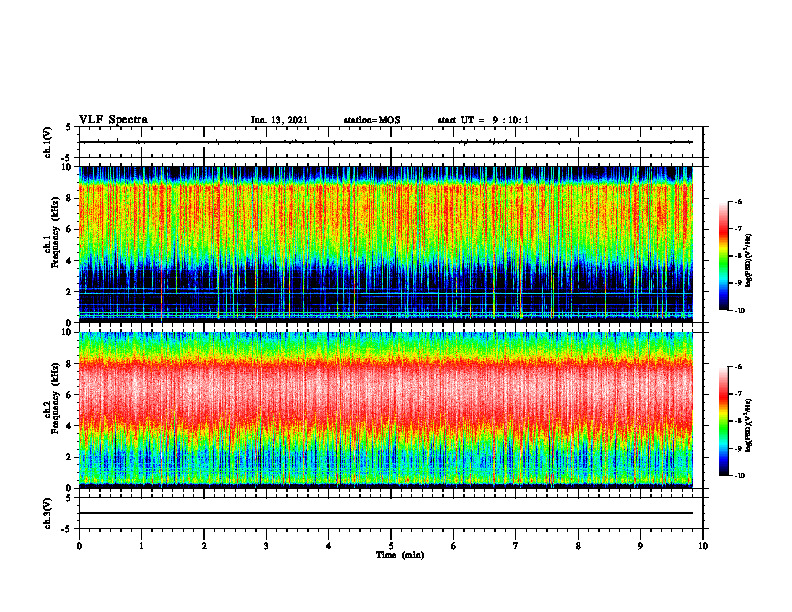Viewport: 792px width, 612px height.
Task: Click the "-10" label on ch.1 color scale
Action: pos(739,311)
